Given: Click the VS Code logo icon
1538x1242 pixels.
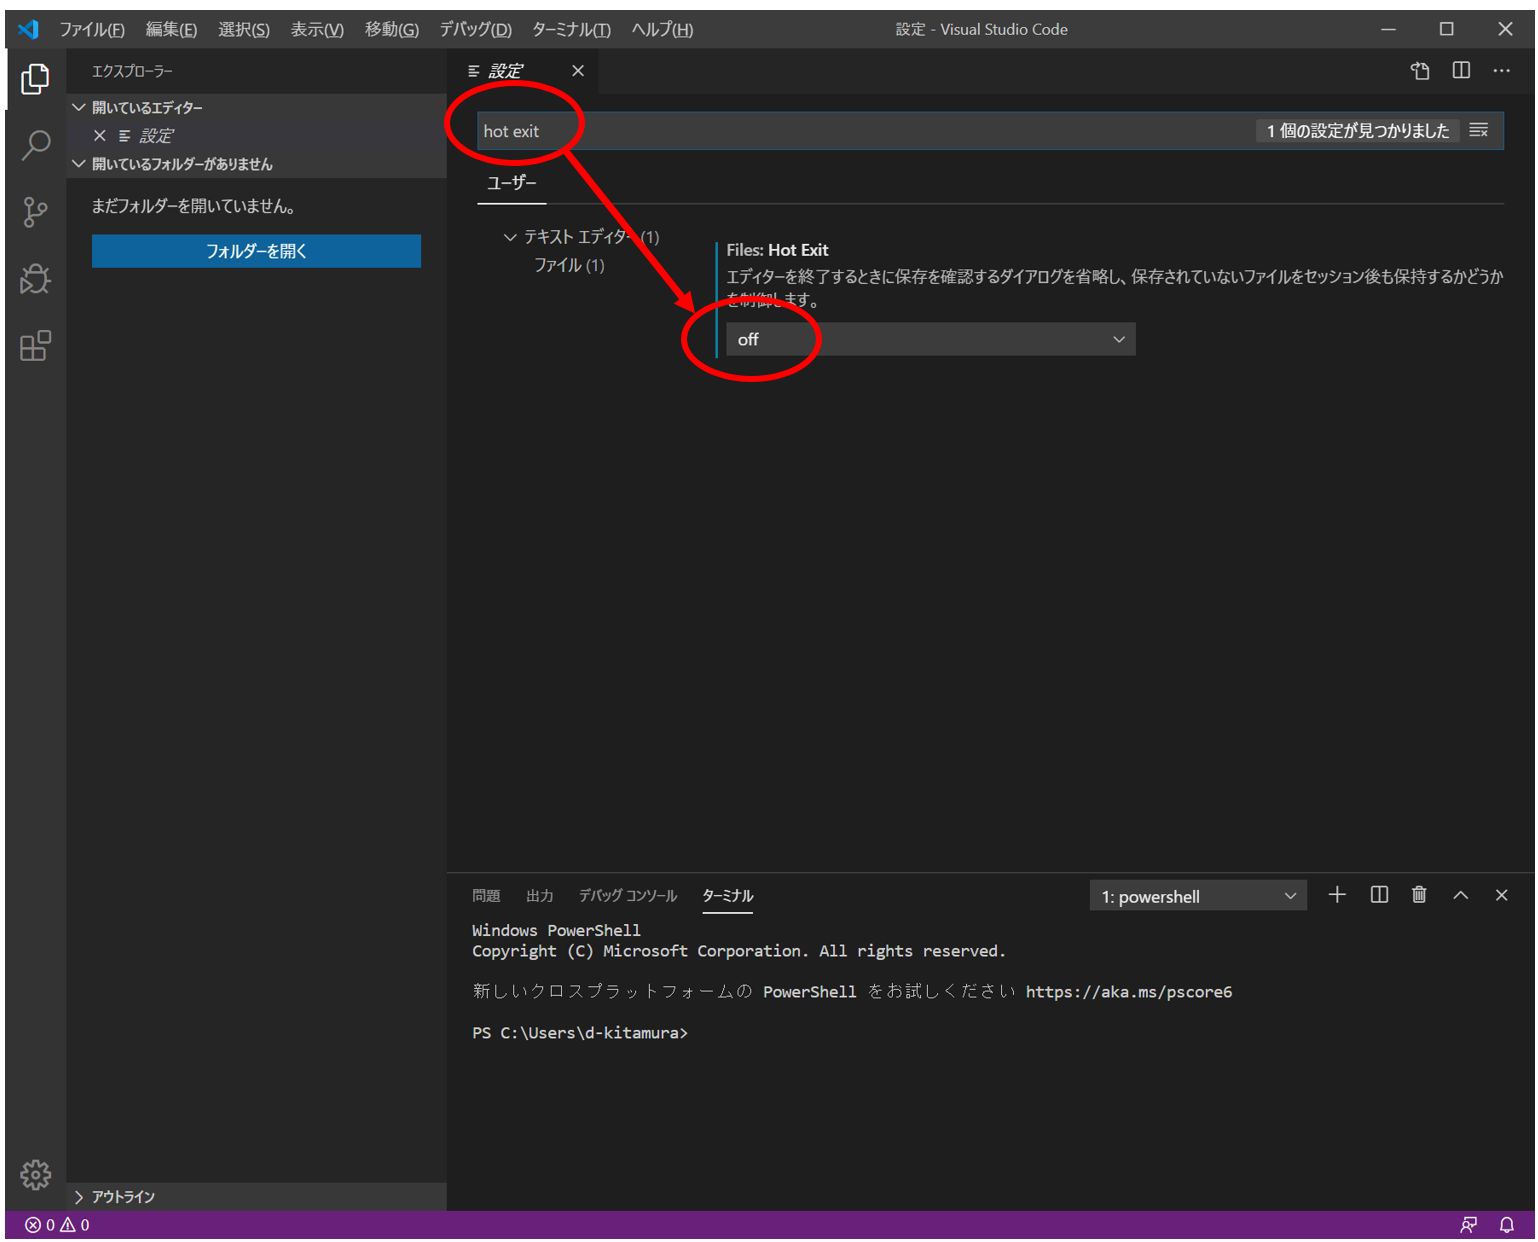Looking at the screenshot, I should pos(28,29).
